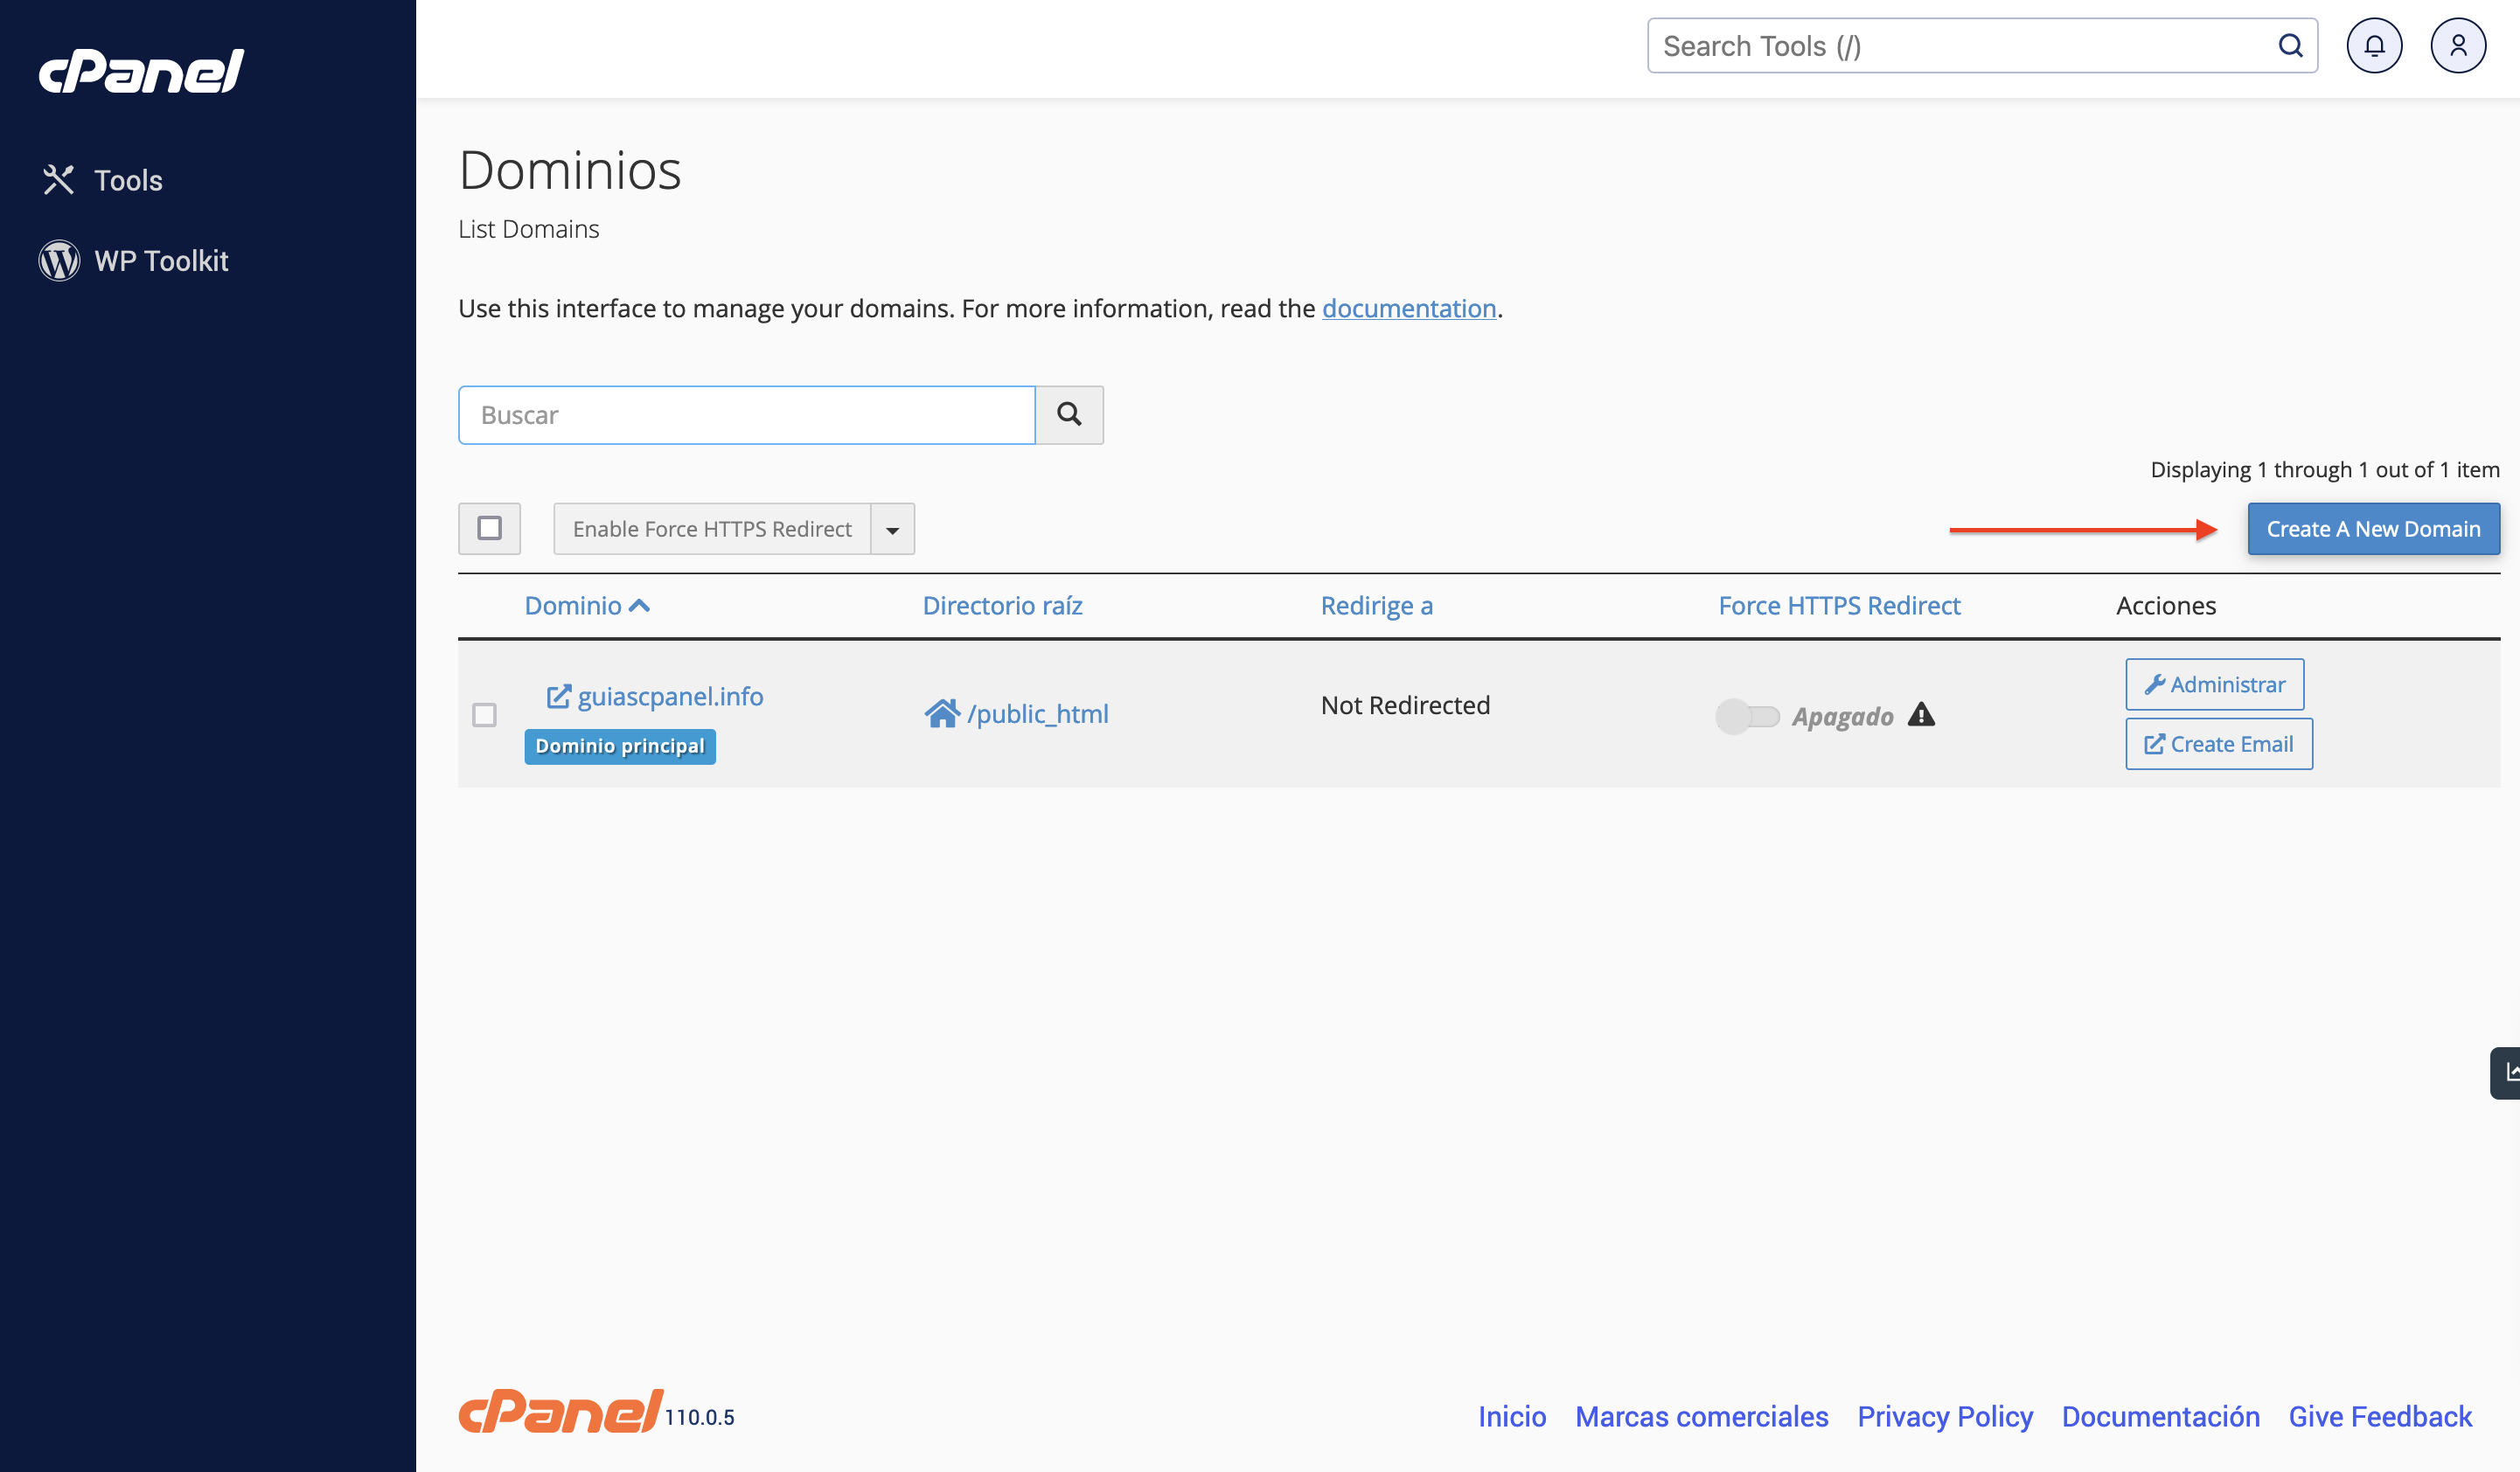This screenshot has height=1472, width=2520.
Task: Open the documentation link
Action: [x=1409, y=309]
